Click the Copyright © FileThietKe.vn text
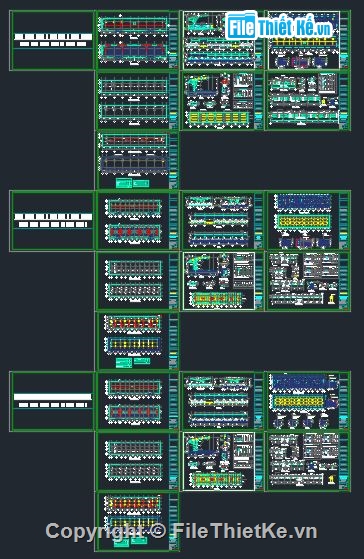This screenshot has width=364, height=559. point(181,531)
